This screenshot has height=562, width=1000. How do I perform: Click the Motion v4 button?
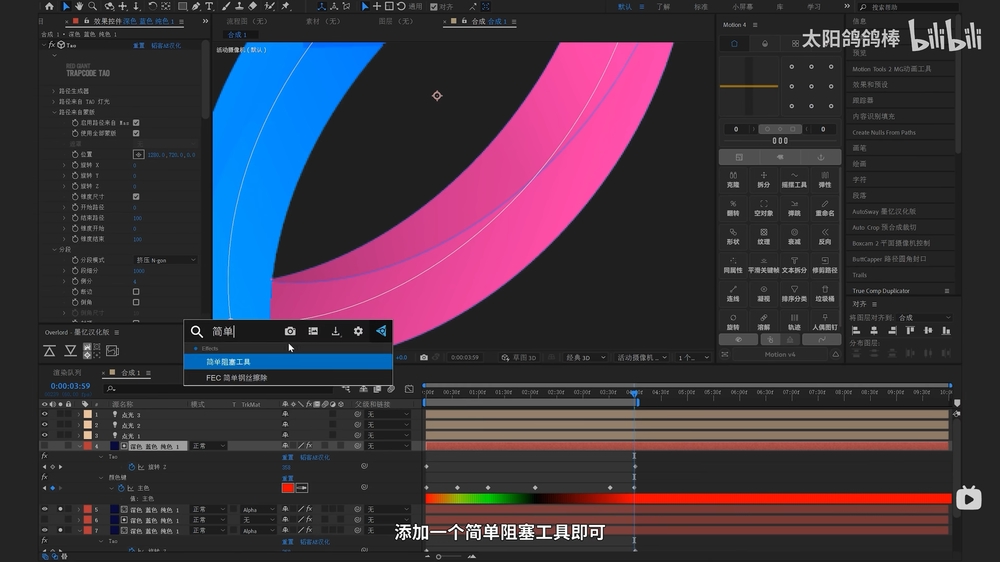pyautogui.click(x=779, y=354)
